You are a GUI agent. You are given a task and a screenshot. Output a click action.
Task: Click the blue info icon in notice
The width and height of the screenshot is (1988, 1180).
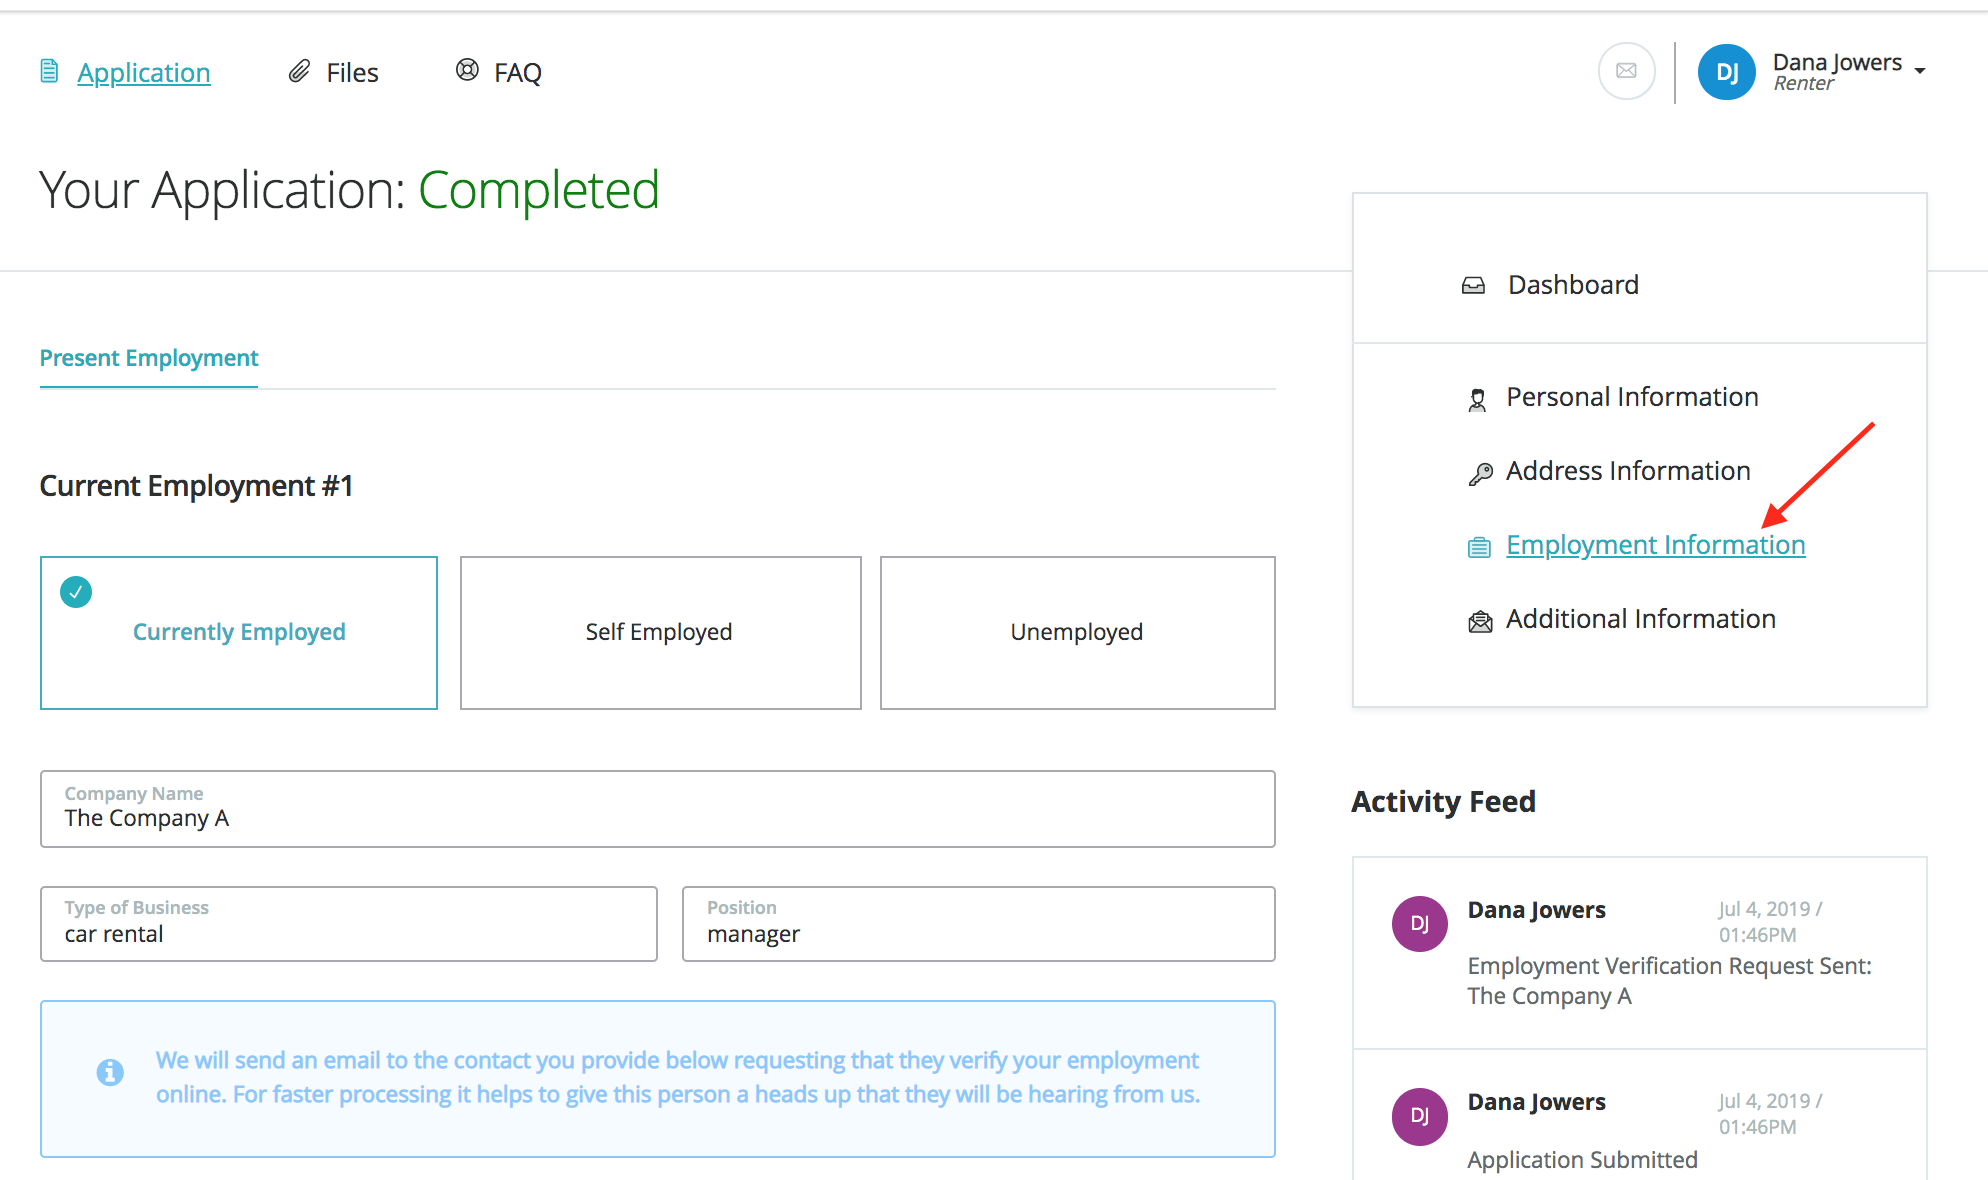tap(110, 1072)
